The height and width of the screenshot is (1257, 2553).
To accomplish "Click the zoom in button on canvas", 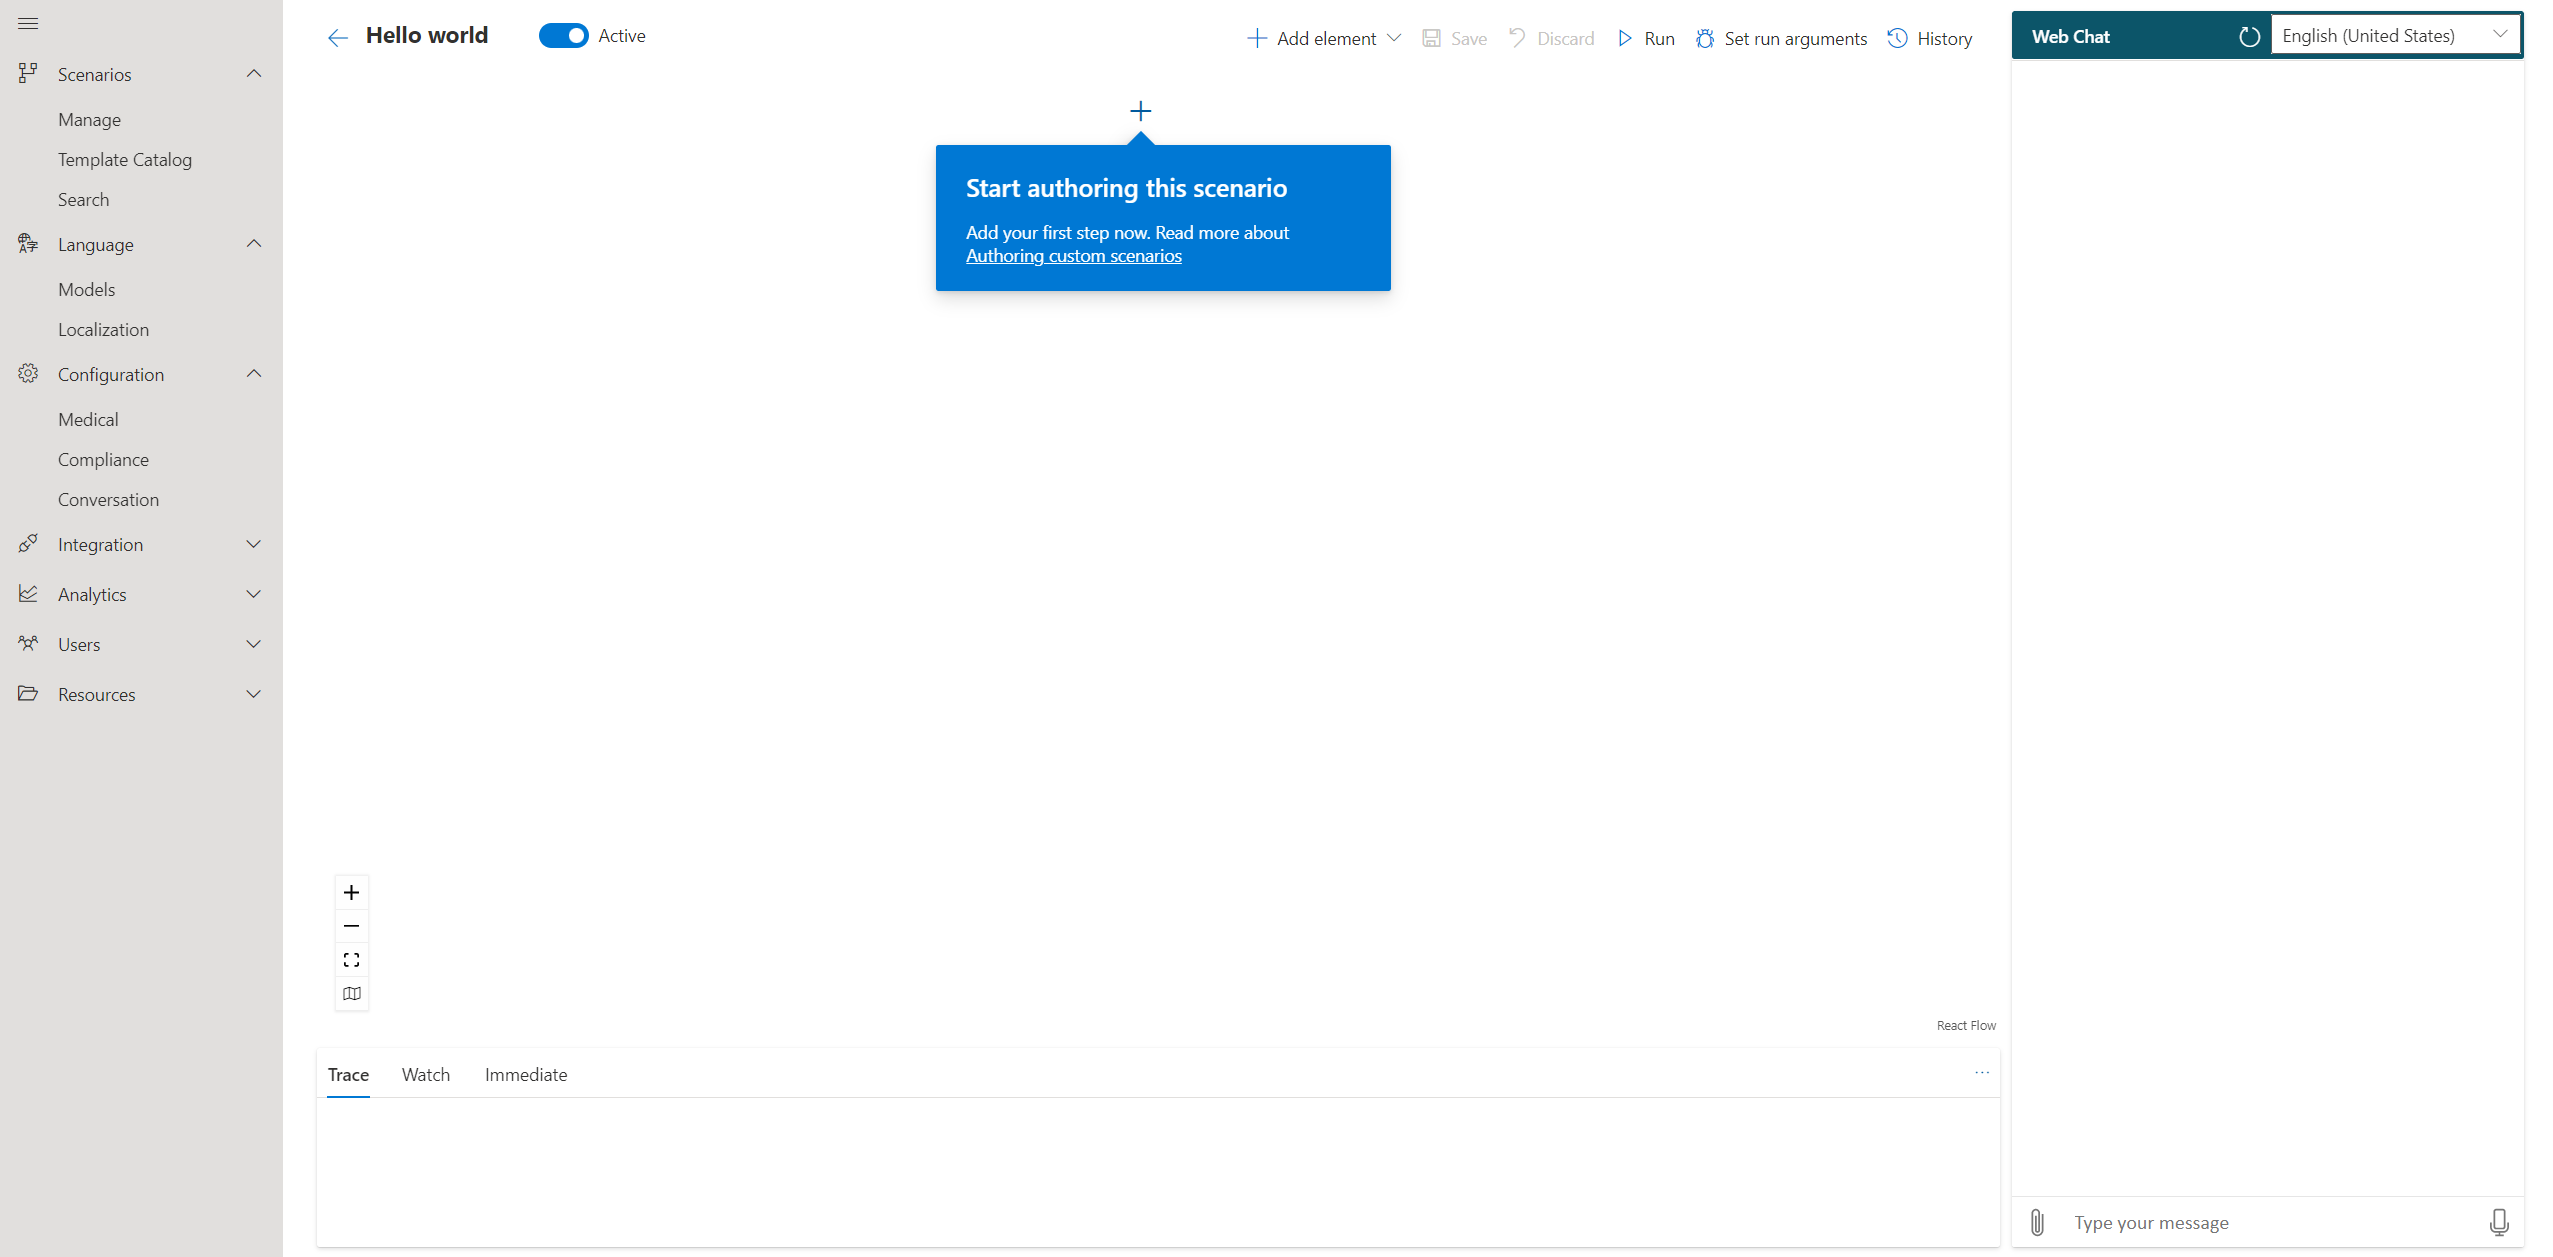I will point(350,891).
